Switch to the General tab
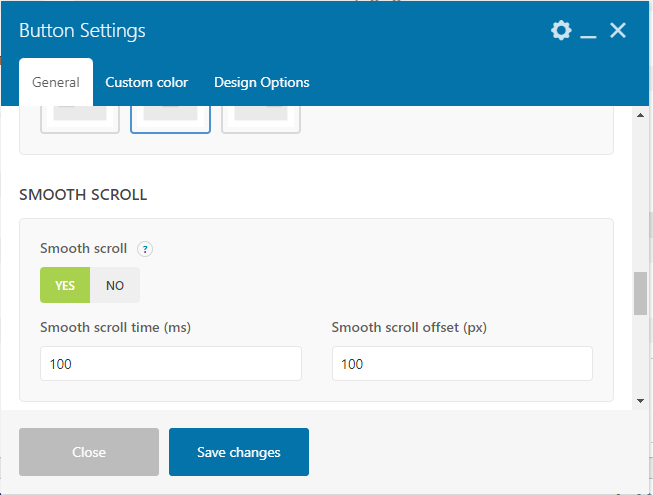The image size is (653, 495). click(56, 82)
